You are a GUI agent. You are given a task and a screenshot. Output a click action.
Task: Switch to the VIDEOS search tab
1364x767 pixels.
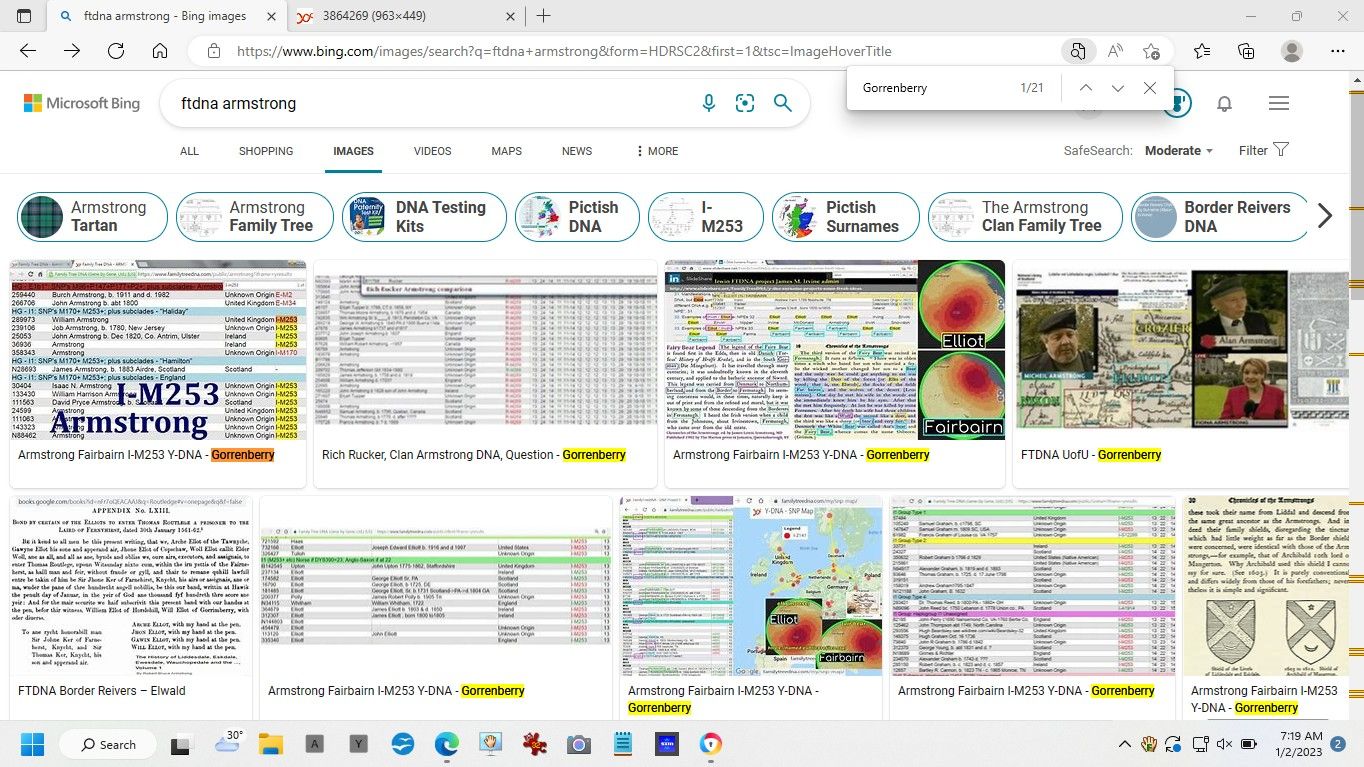[433, 151]
